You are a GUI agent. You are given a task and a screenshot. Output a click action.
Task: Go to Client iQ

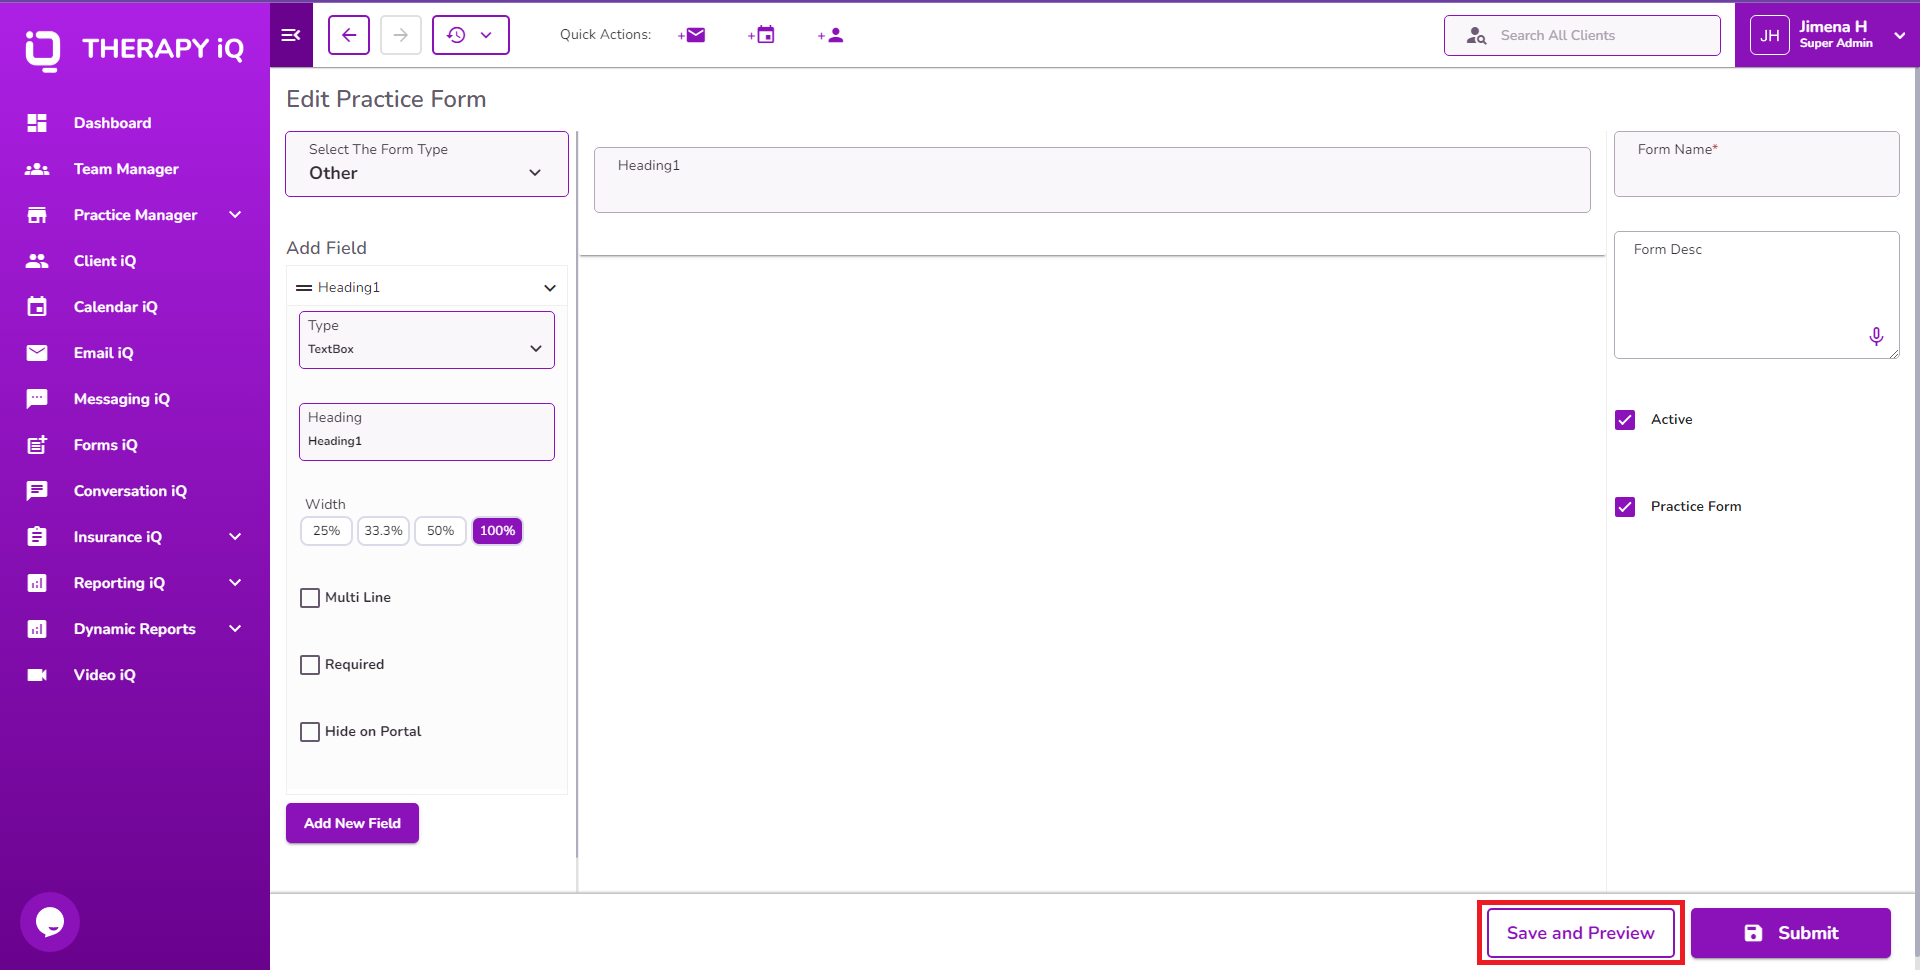pos(105,261)
